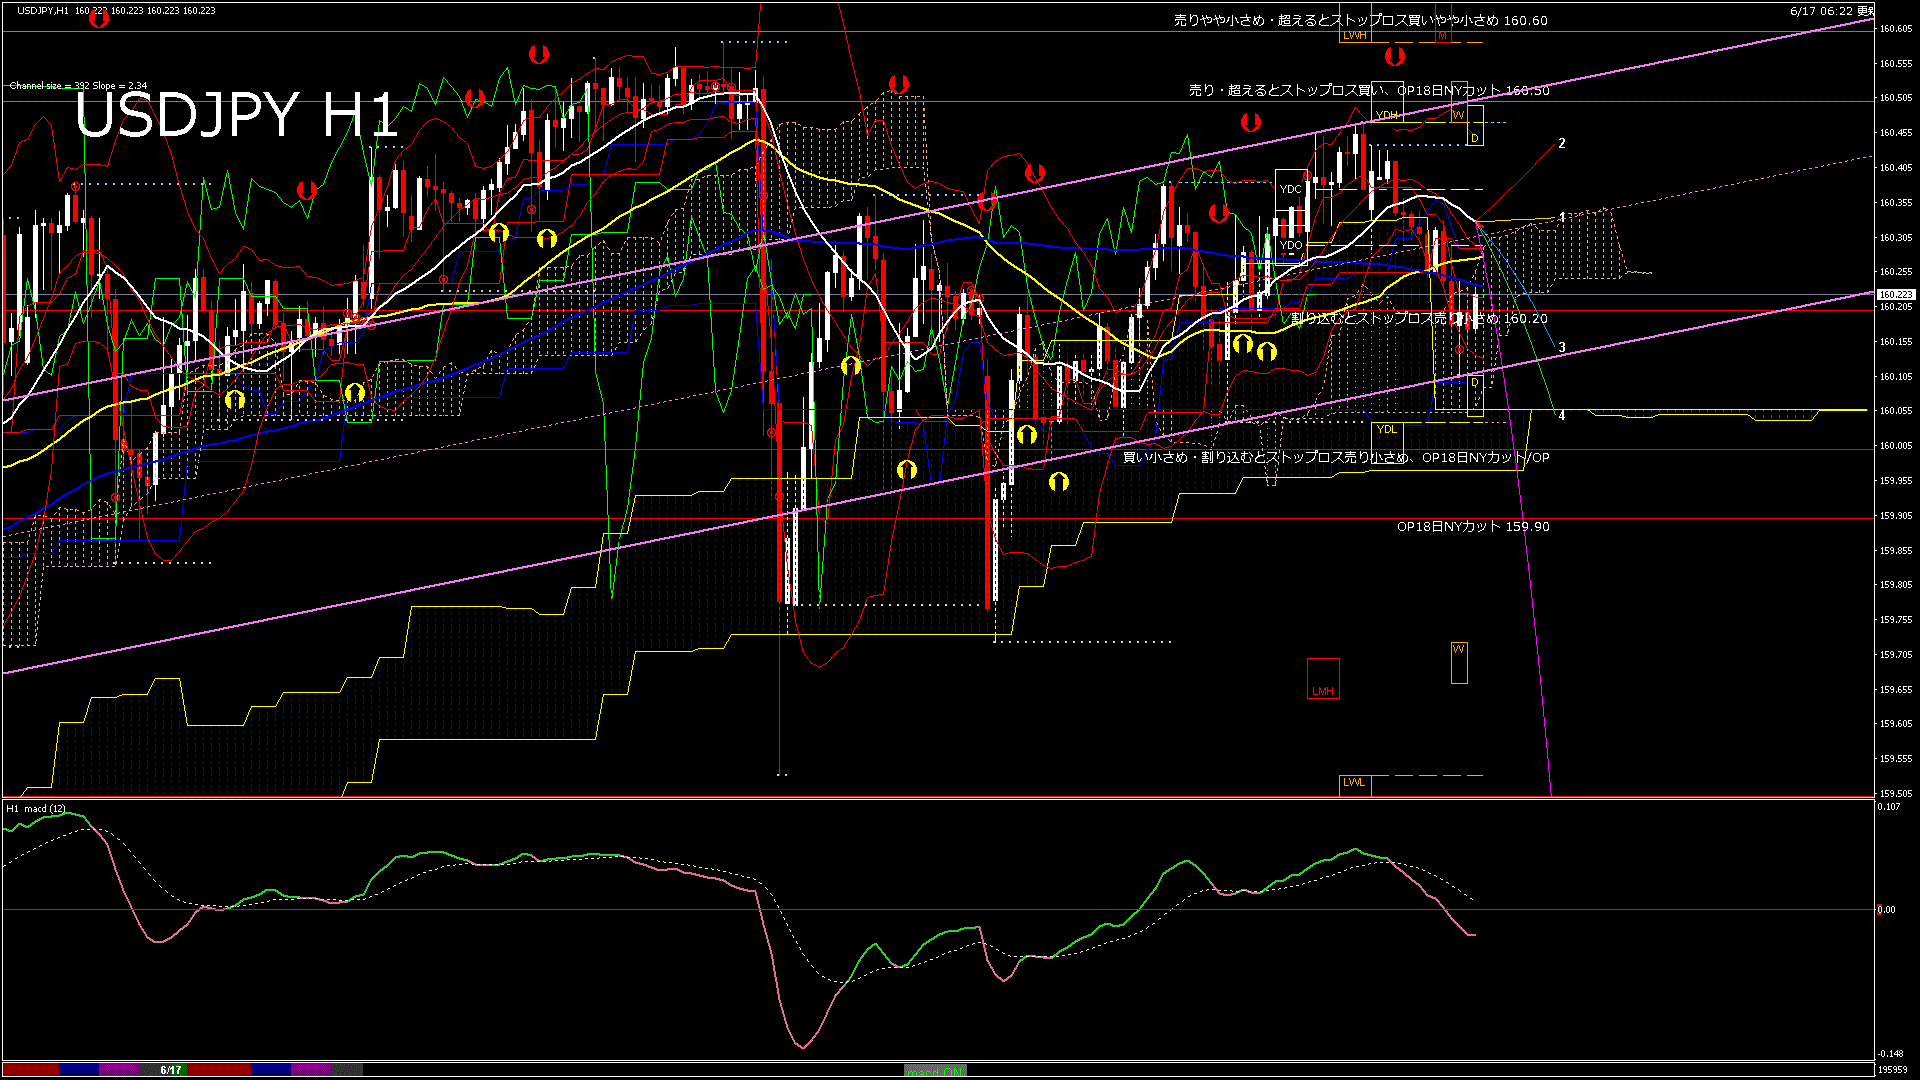The height and width of the screenshot is (1080, 1920).
Task: Click the 0.107 MACD axis value
Action: (x=1889, y=807)
